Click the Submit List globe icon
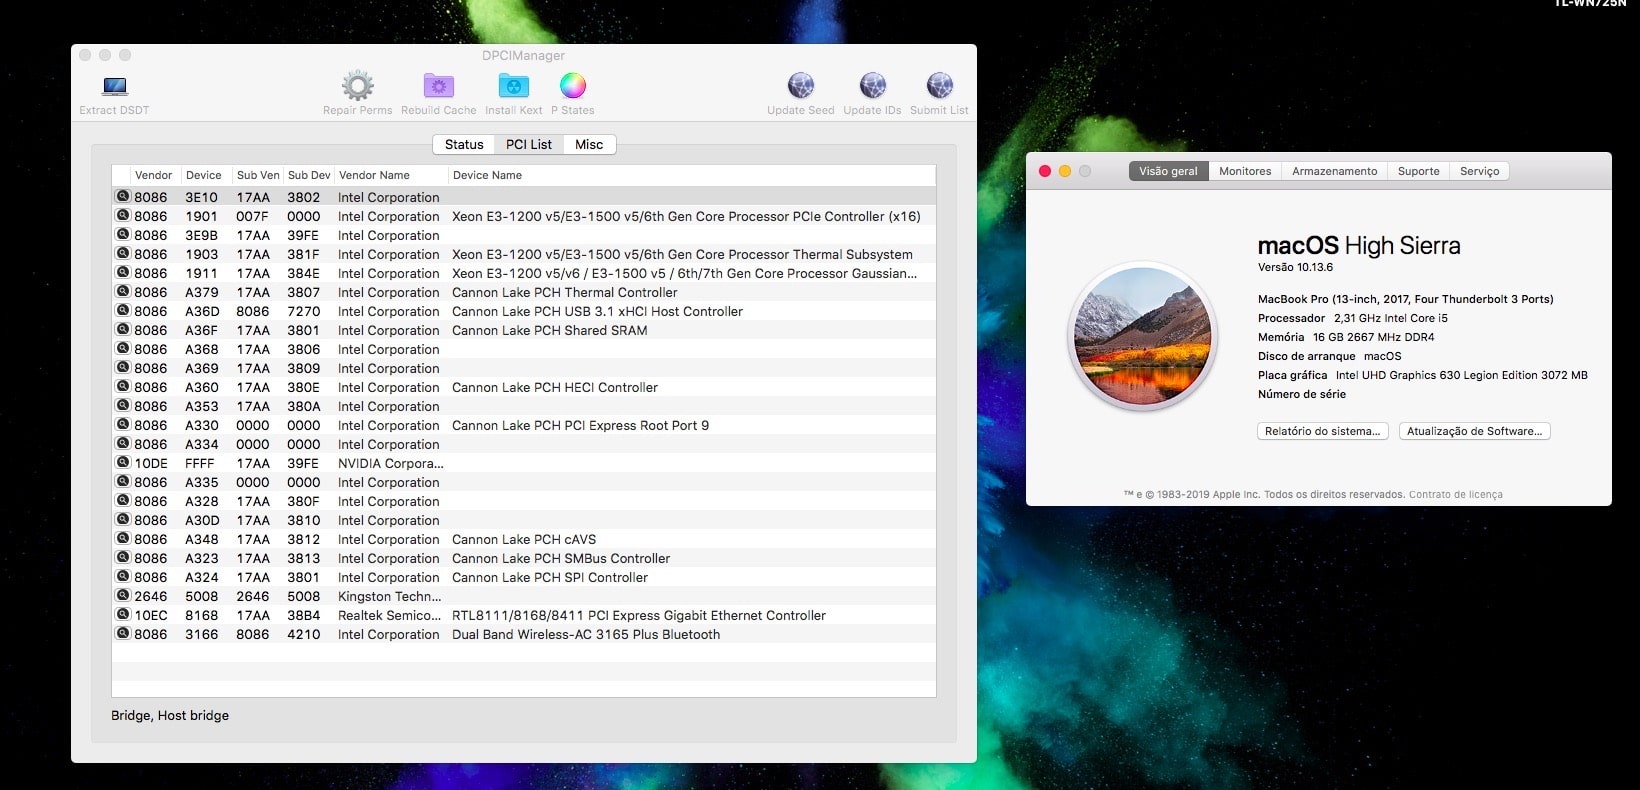Screen dimensions: 1640x790 point(939,86)
